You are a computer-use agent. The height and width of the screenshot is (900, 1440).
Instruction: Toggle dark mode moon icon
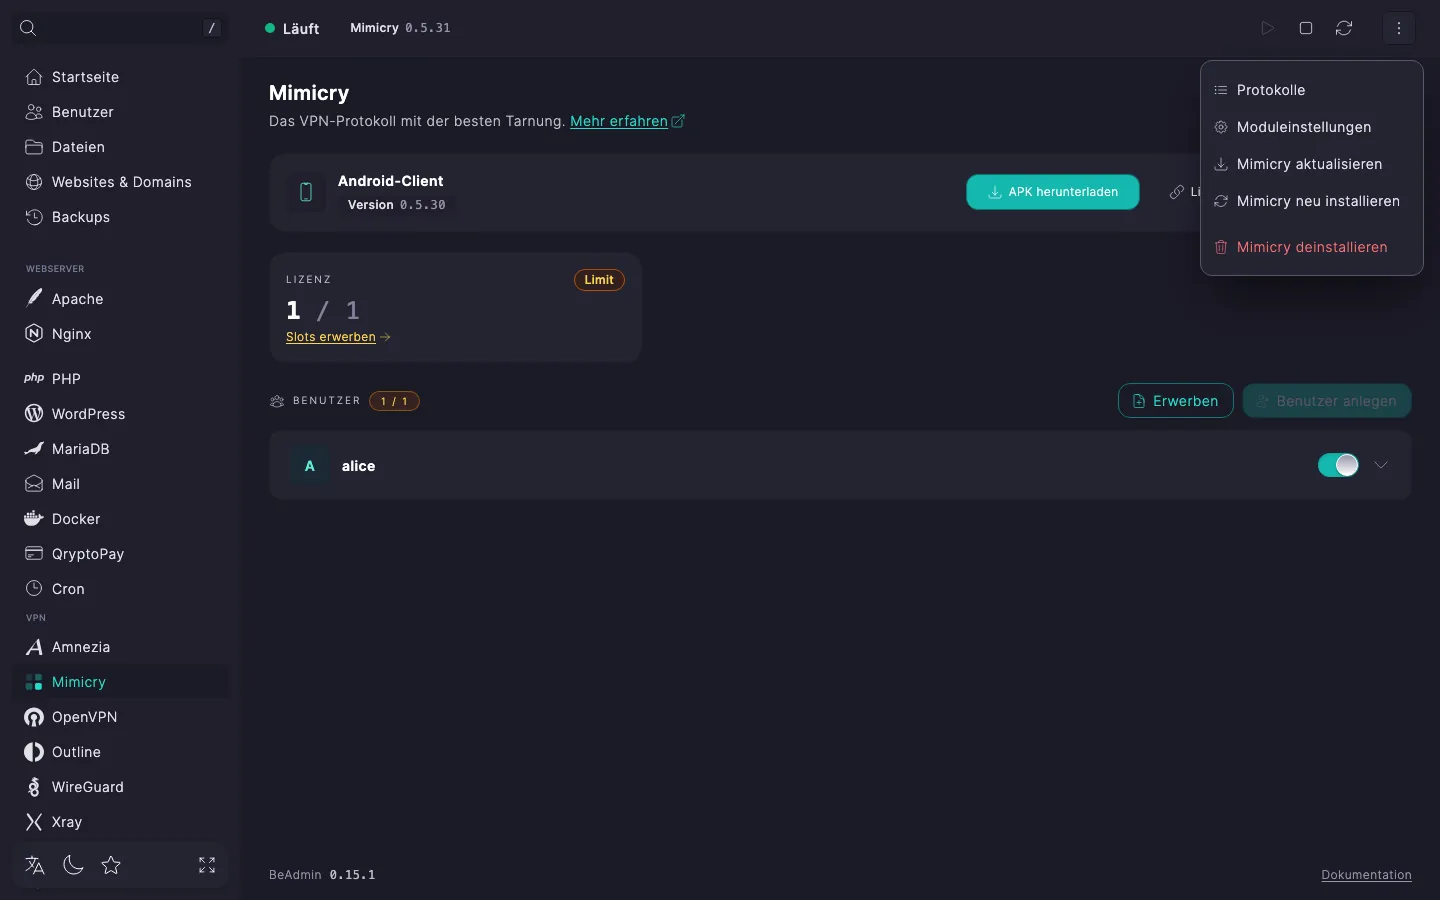[x=73, y=865]
